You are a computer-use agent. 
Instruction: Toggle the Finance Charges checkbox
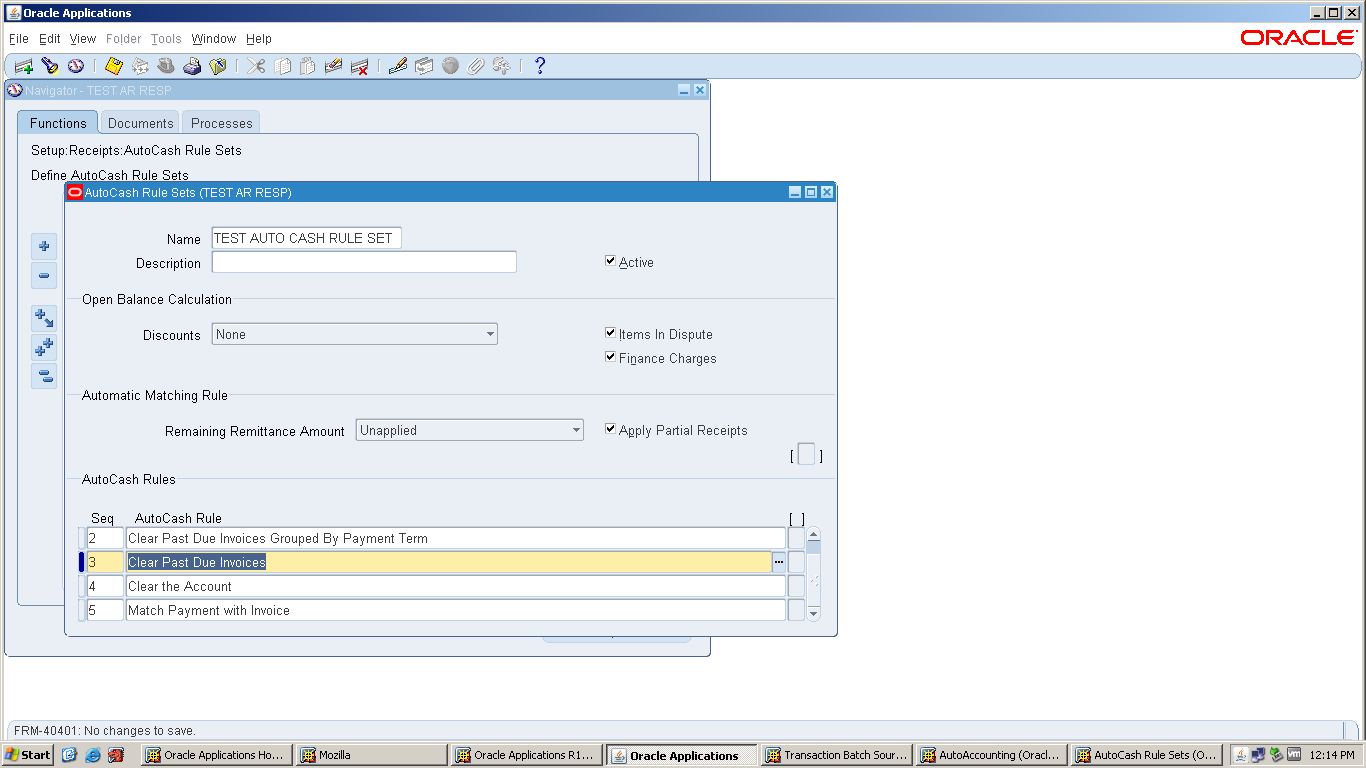point(610,357)
